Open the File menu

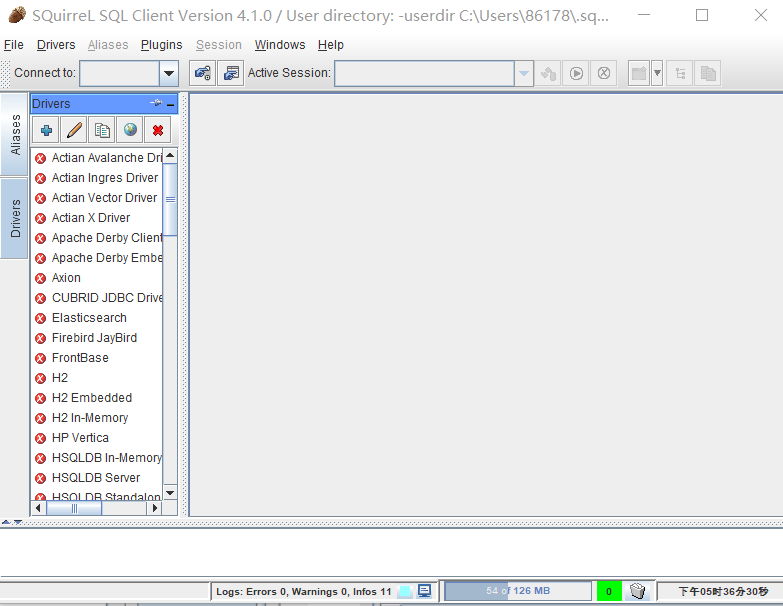tap(13, 45)
